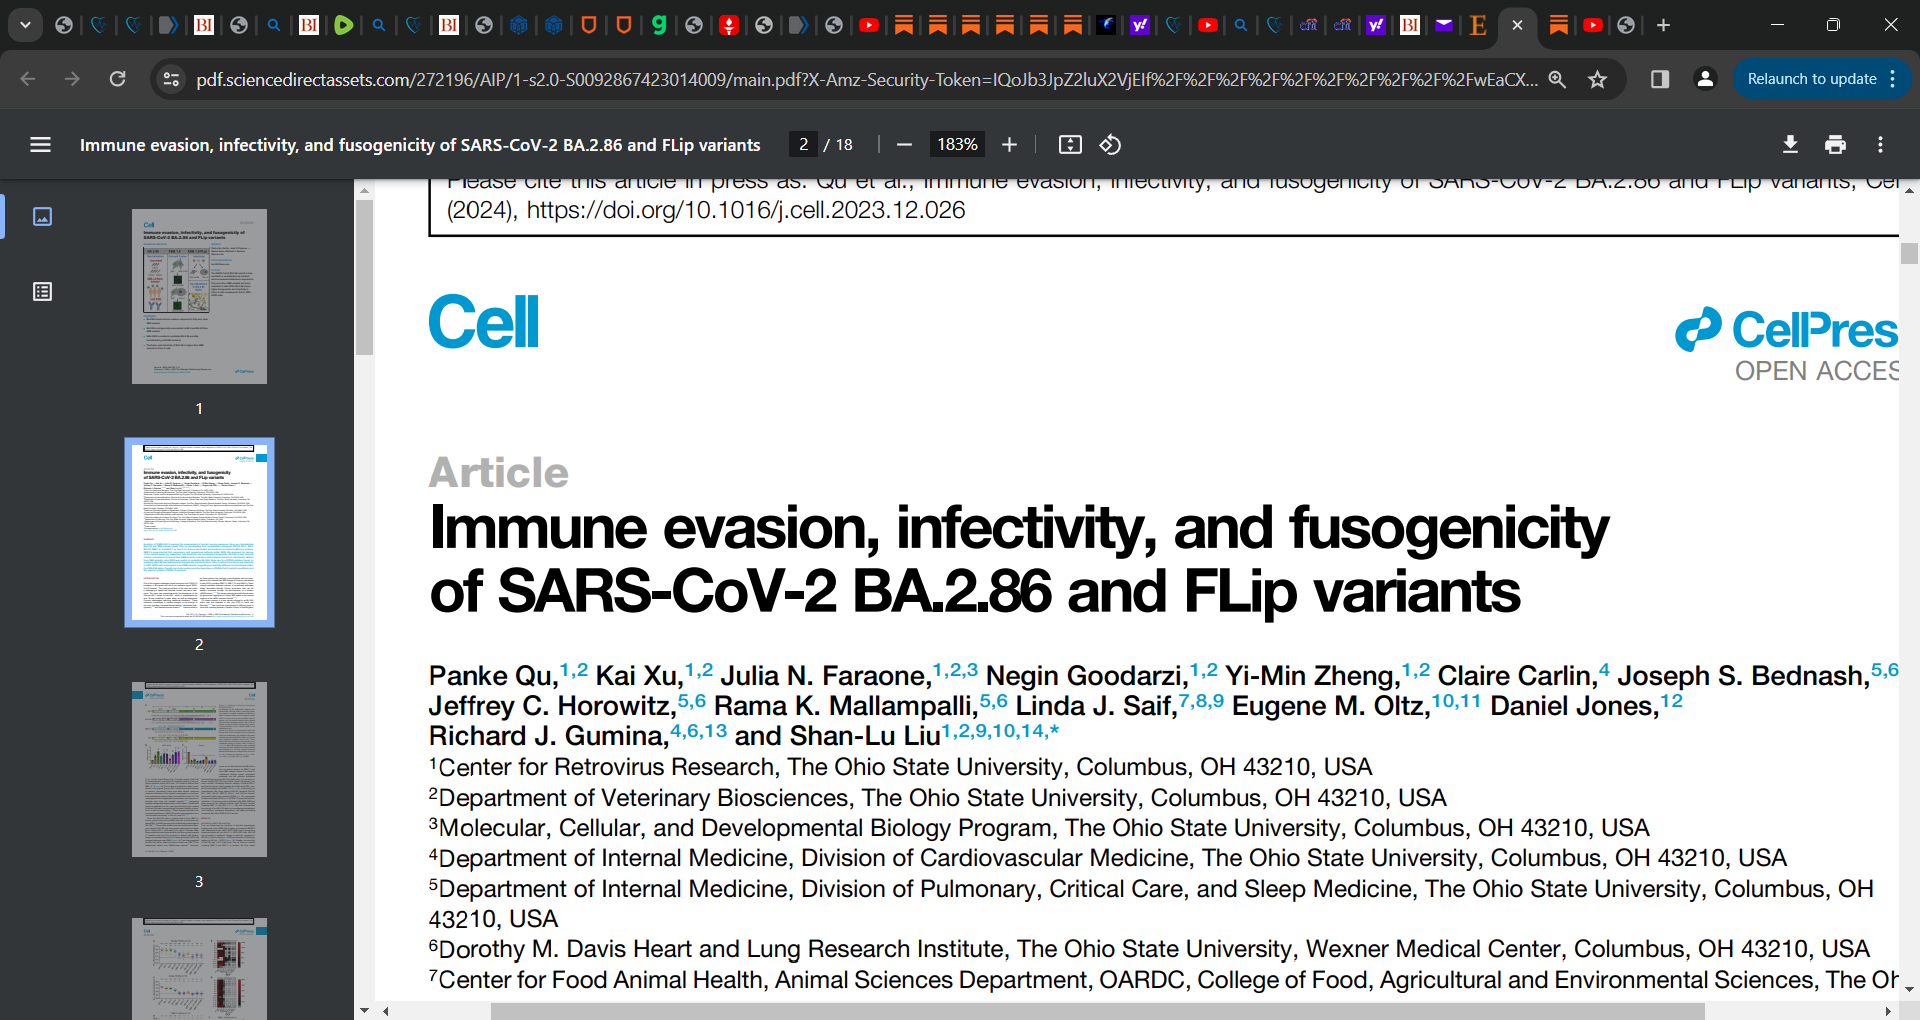Open the tab search dropdown
Screen dimensions: 1920x1020
point(25,25)
